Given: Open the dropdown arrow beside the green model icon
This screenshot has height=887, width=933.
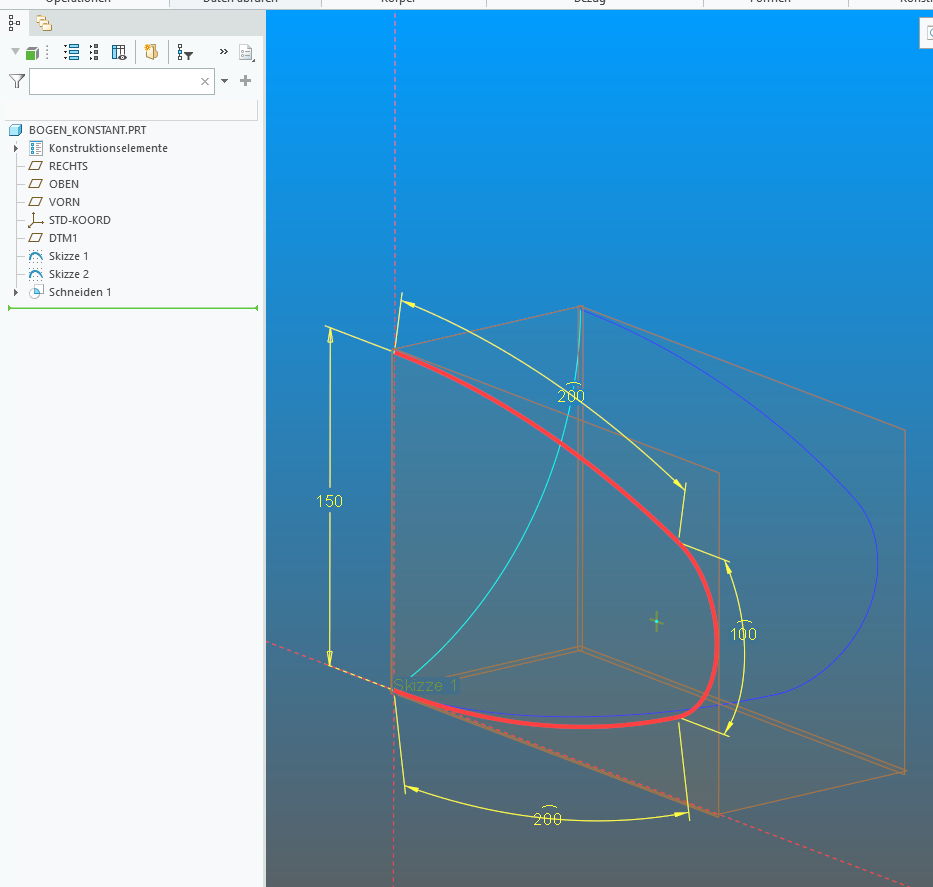Looking at the screenshot, I should 15,52.
